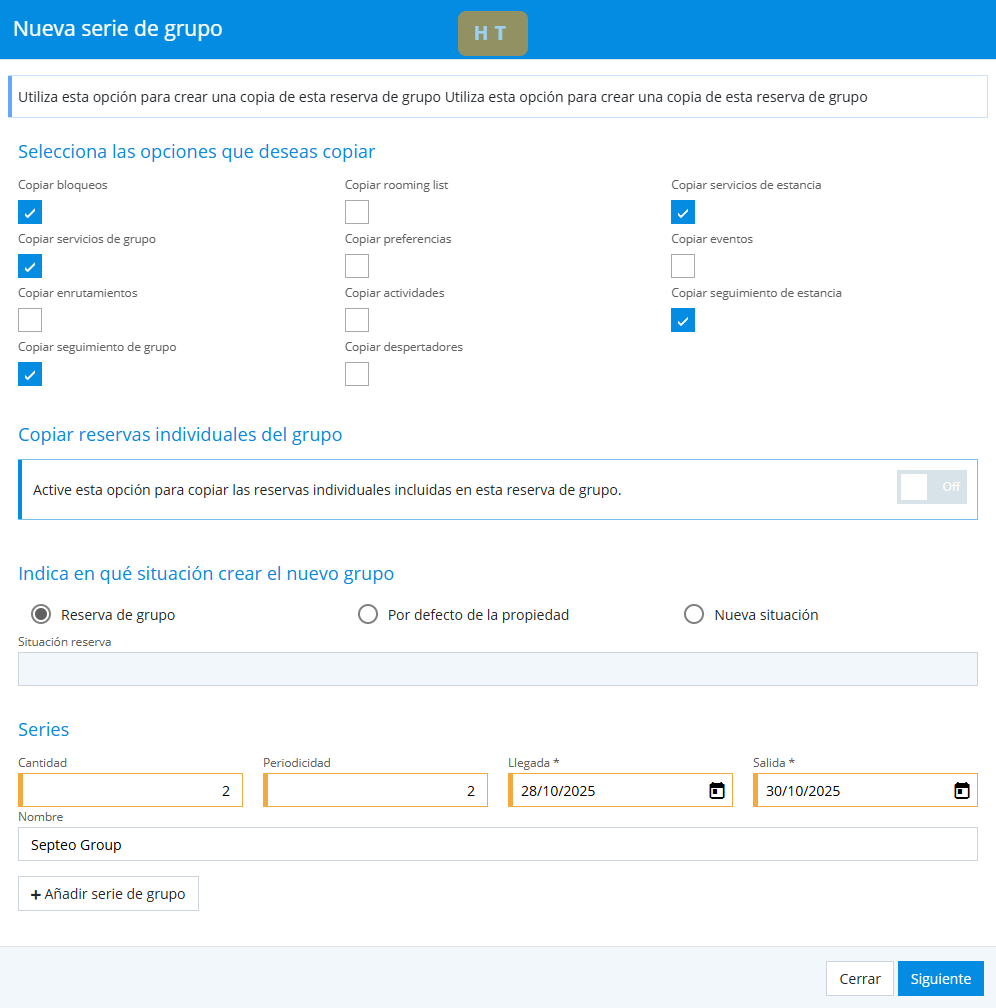Click Añadir serie de grupo button
Screen dimensions: 996x1008
pyautogui.click(x=108, y=894)
